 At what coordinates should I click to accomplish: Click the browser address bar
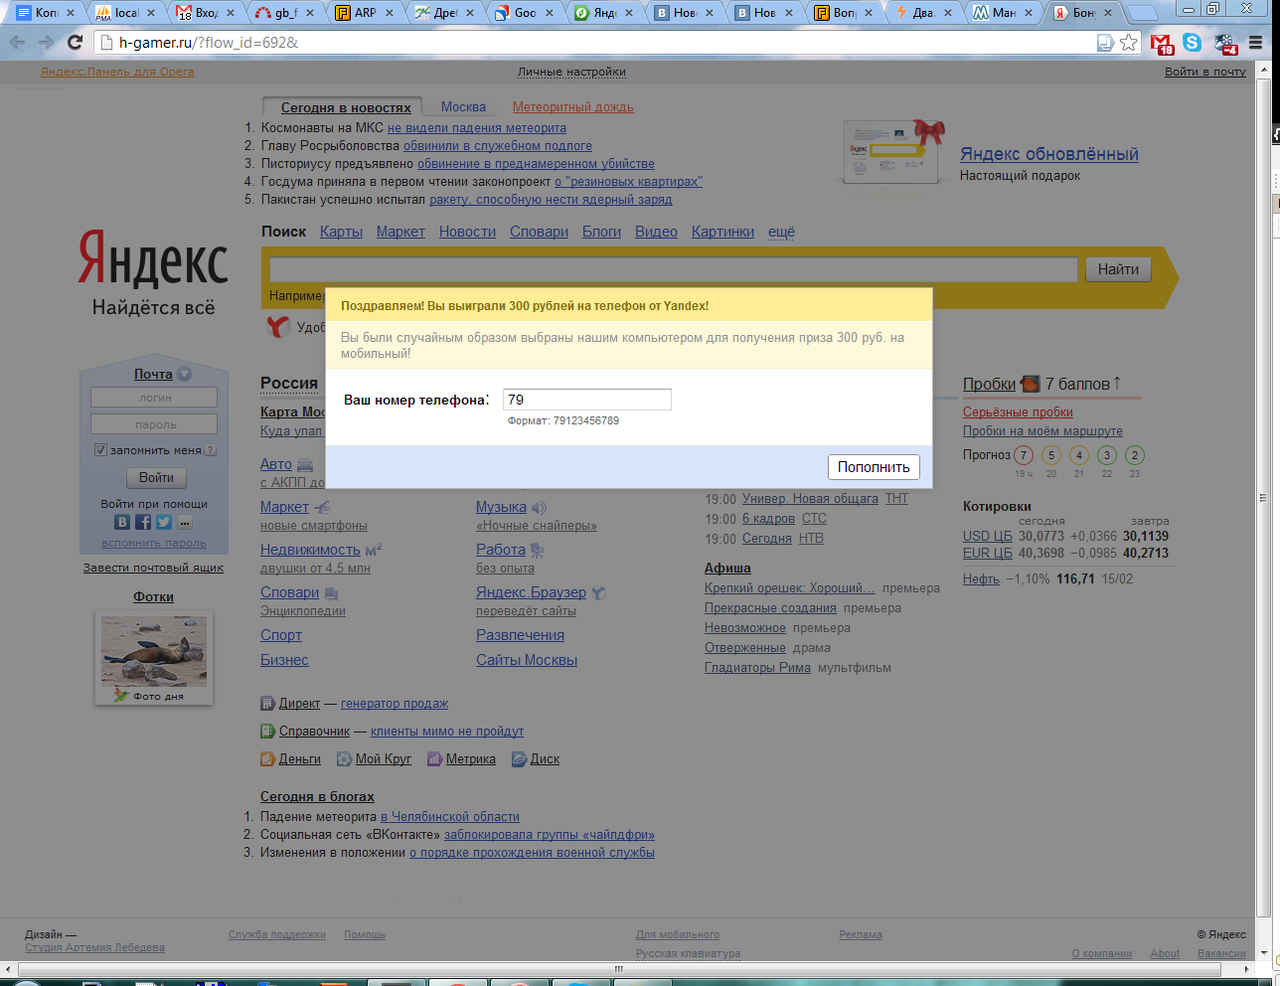[600, 42]
